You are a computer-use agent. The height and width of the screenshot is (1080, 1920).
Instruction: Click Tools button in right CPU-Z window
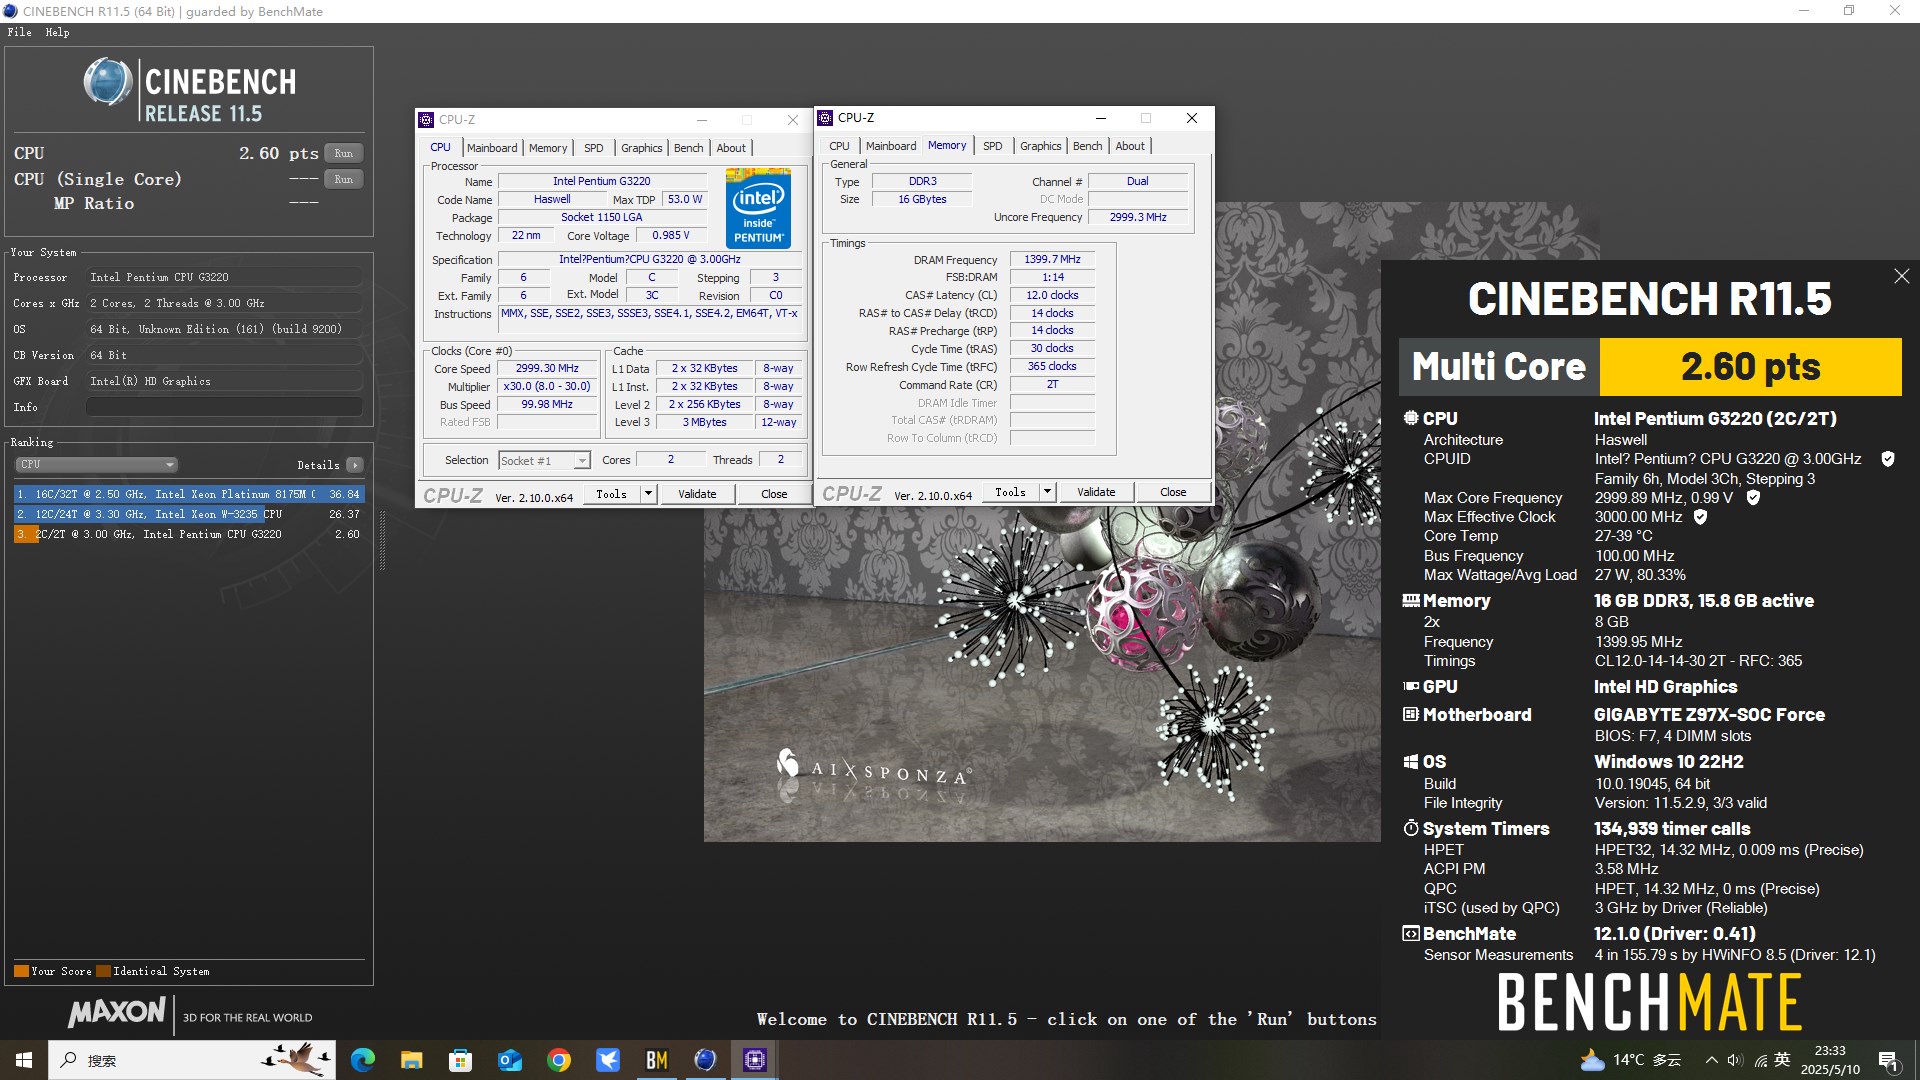1010,492
